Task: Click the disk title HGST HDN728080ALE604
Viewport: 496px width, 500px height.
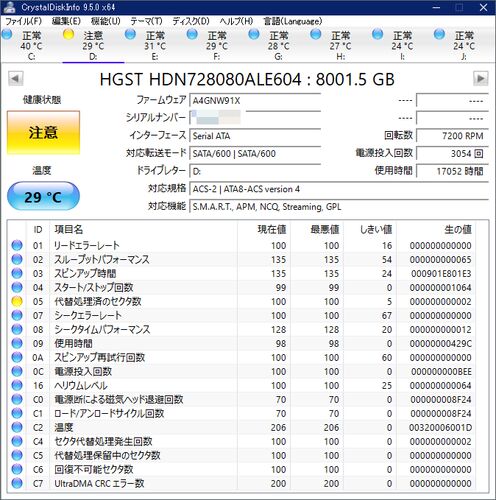Action: [201, 79]
